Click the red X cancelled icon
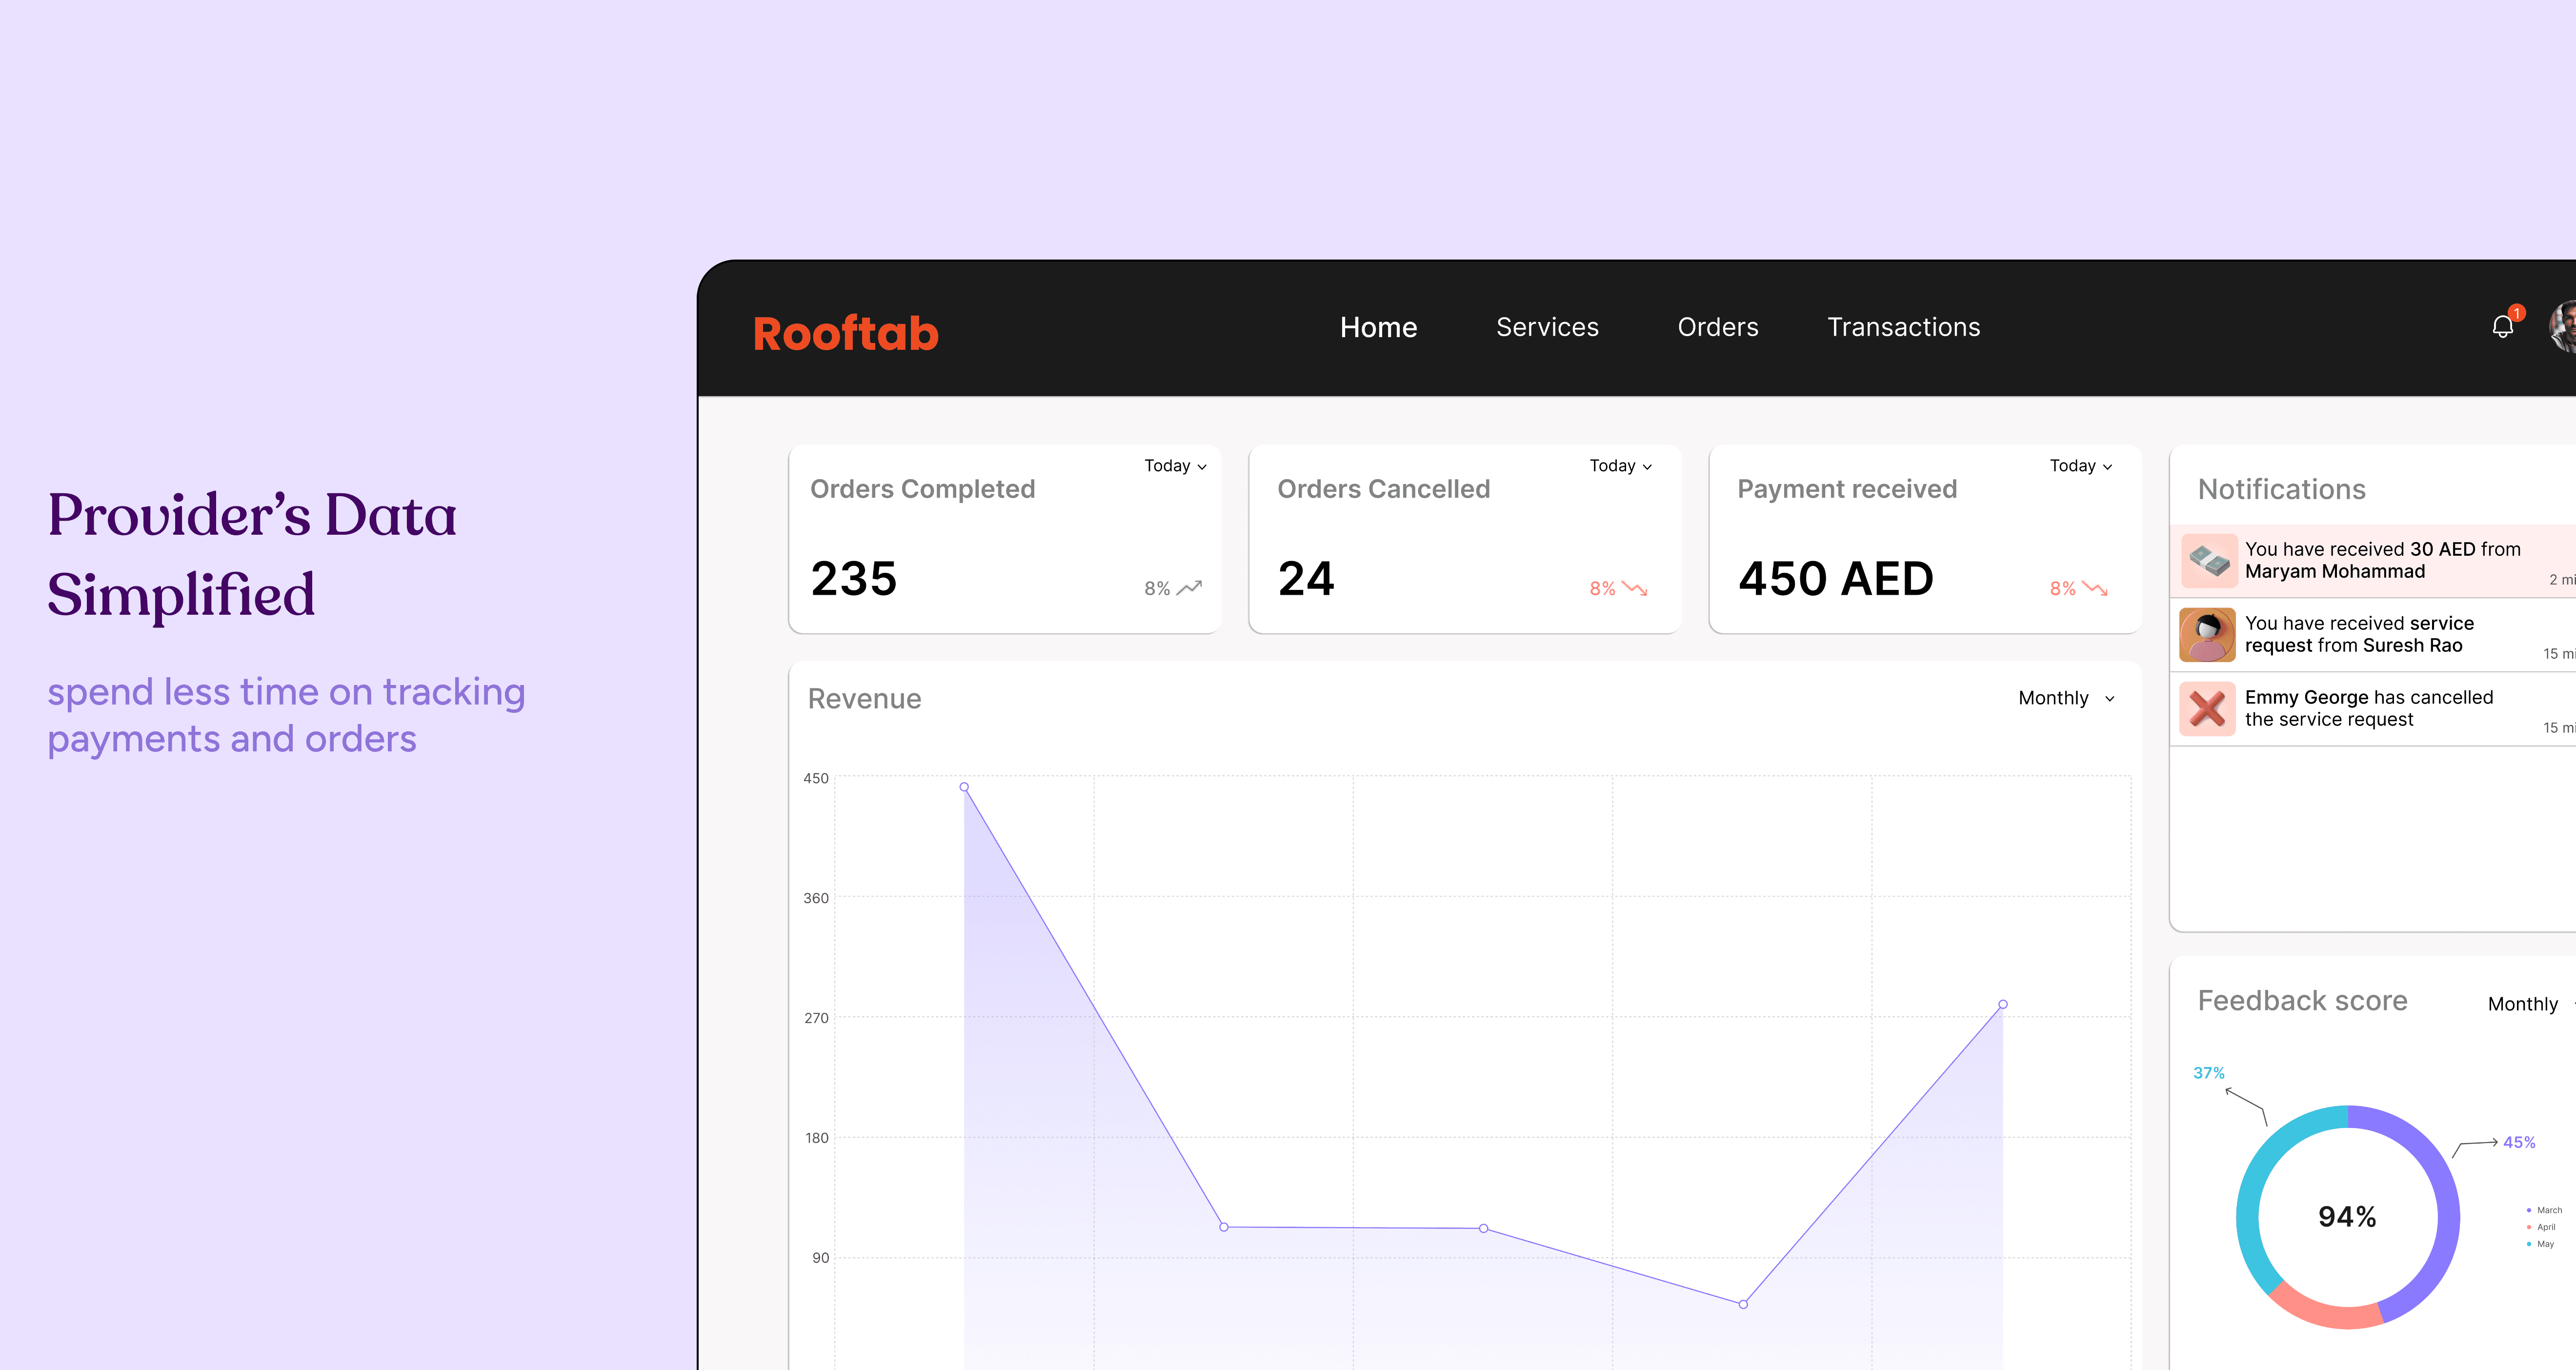Viewport: 2576px width, 1370px height. point(2207,709)
